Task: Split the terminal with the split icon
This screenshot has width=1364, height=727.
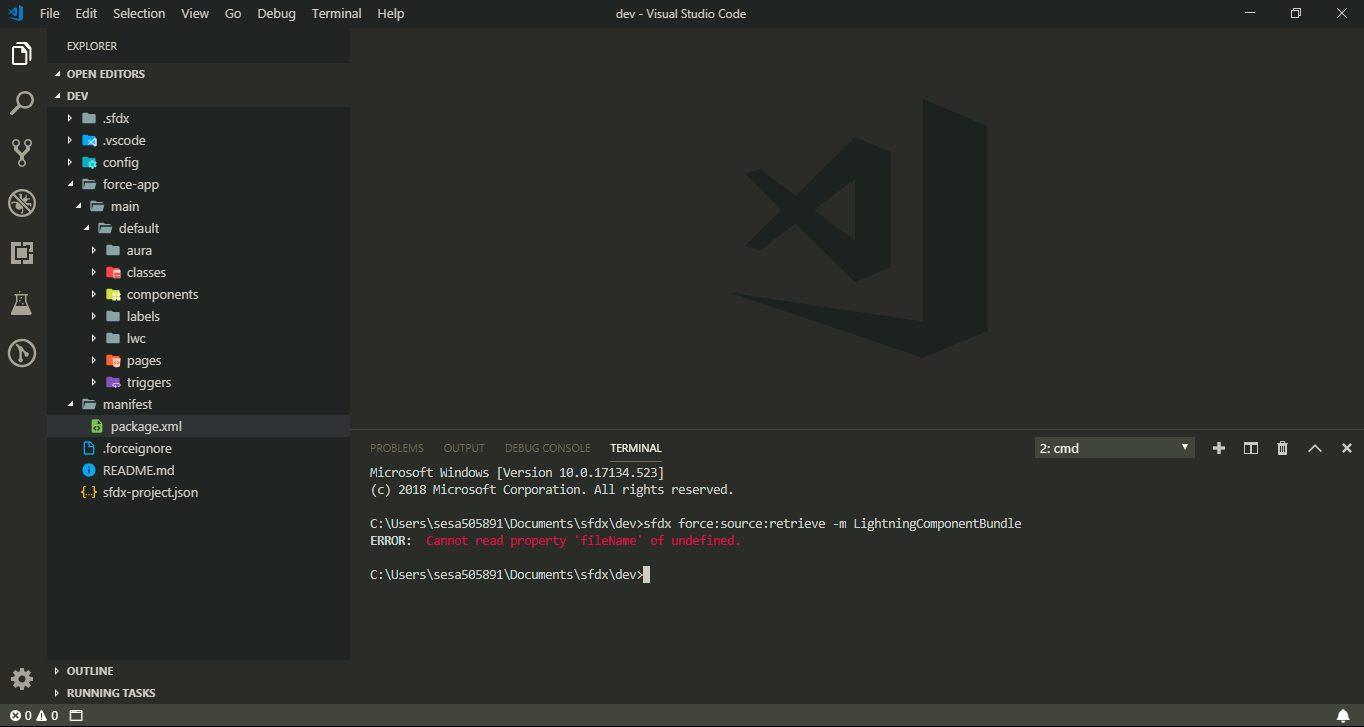Action: [1250, 448]
